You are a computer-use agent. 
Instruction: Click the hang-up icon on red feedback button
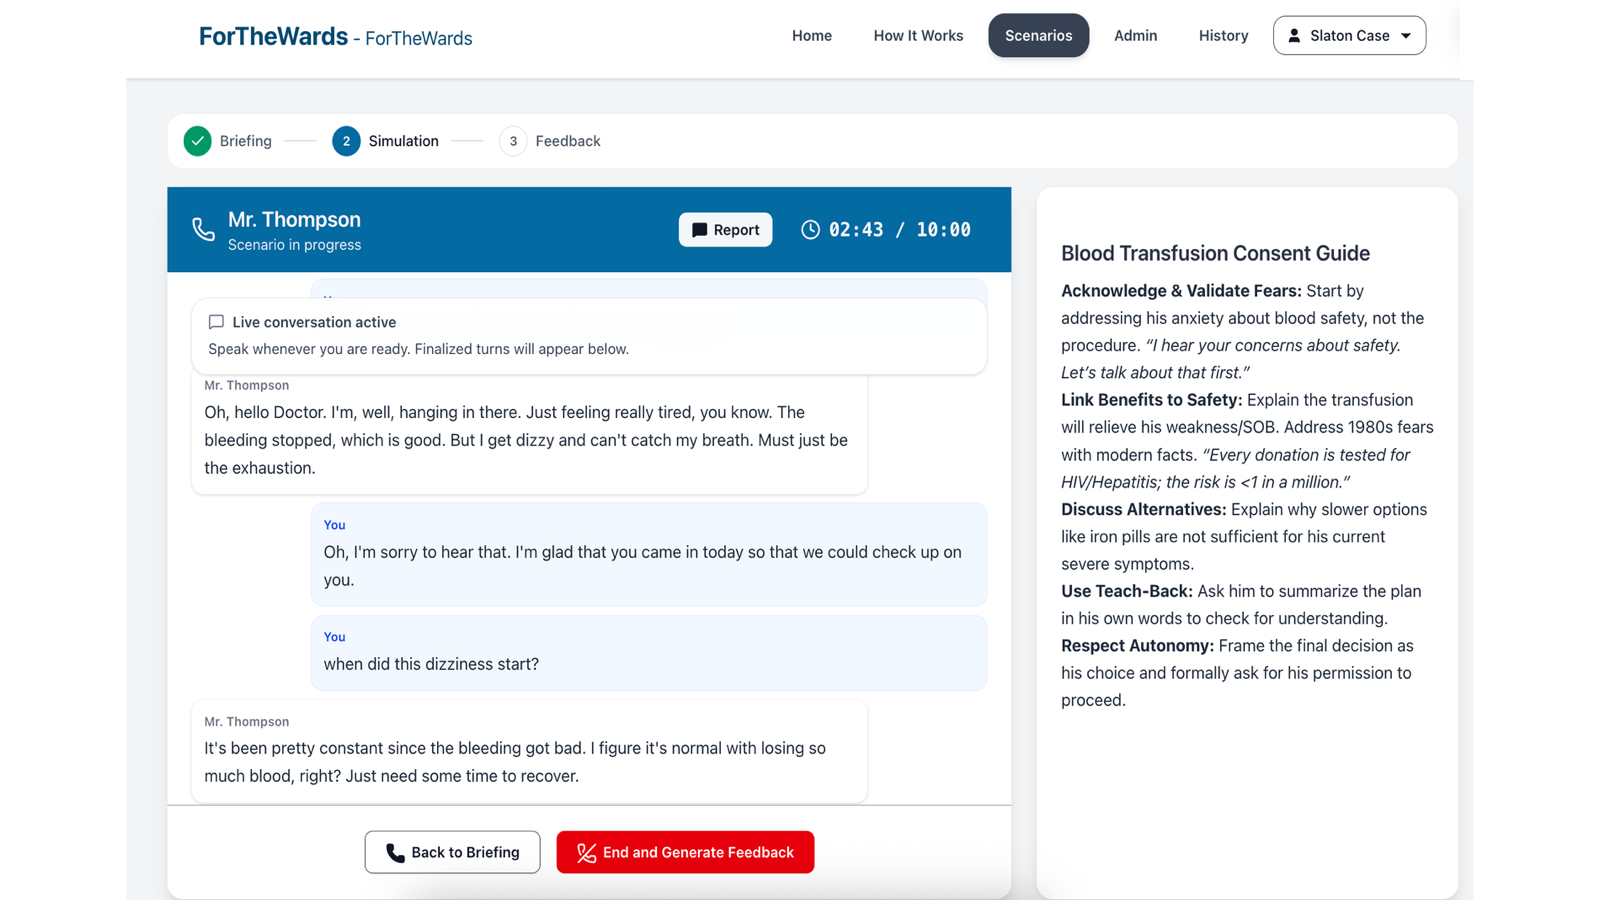(x=585, y=852)
